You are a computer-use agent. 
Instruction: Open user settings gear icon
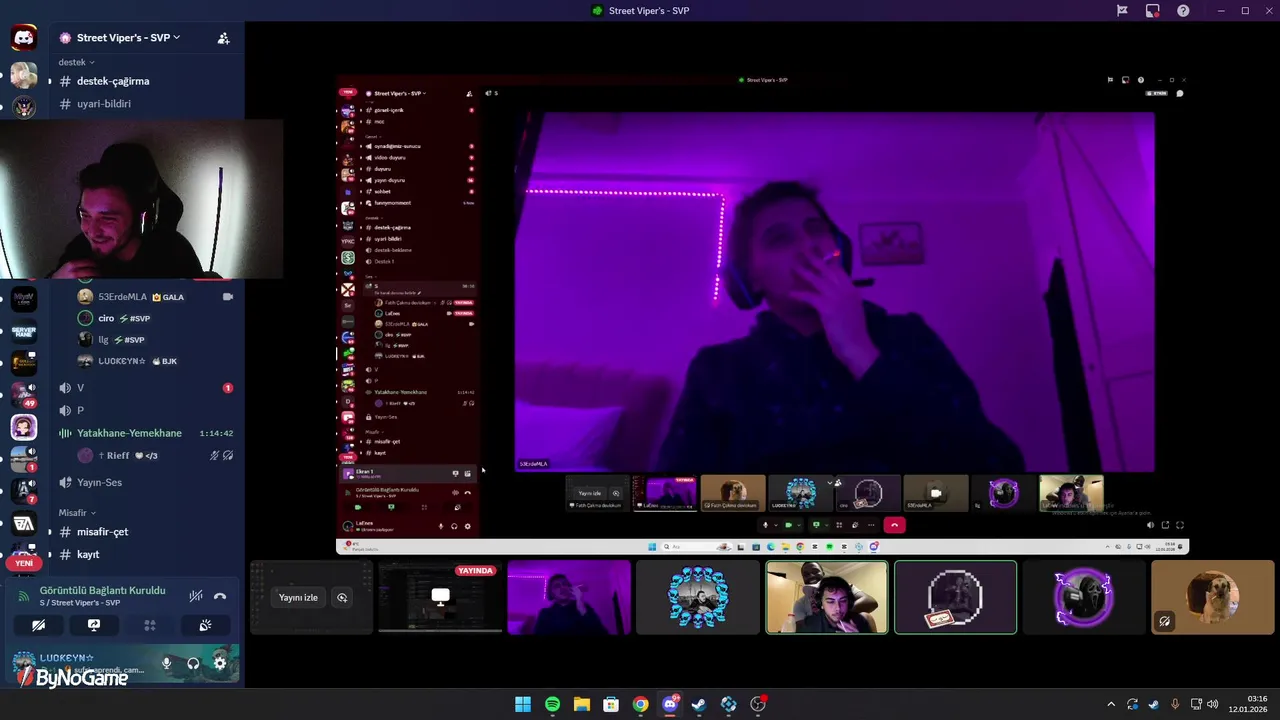(x=220, y=663)
